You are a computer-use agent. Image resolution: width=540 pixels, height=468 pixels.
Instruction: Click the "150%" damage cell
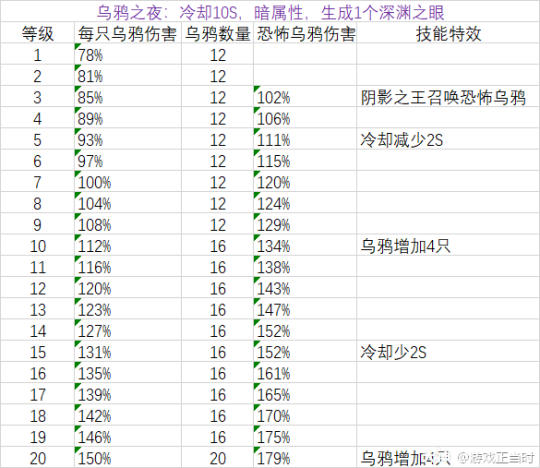[127, 458]
